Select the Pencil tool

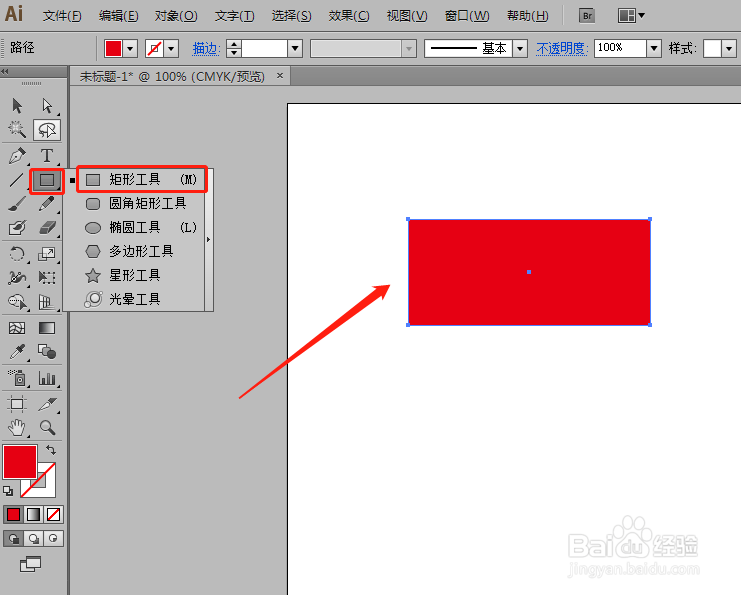47,204
